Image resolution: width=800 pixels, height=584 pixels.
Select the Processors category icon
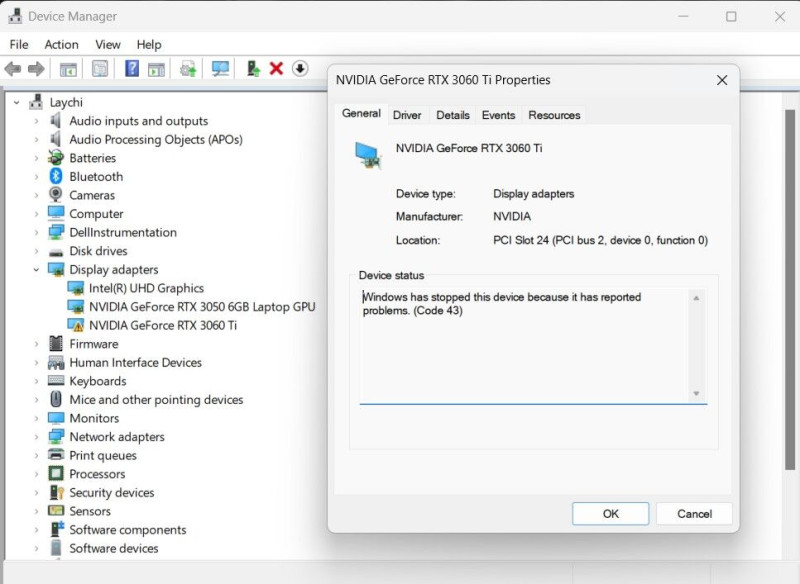point(56,474)
